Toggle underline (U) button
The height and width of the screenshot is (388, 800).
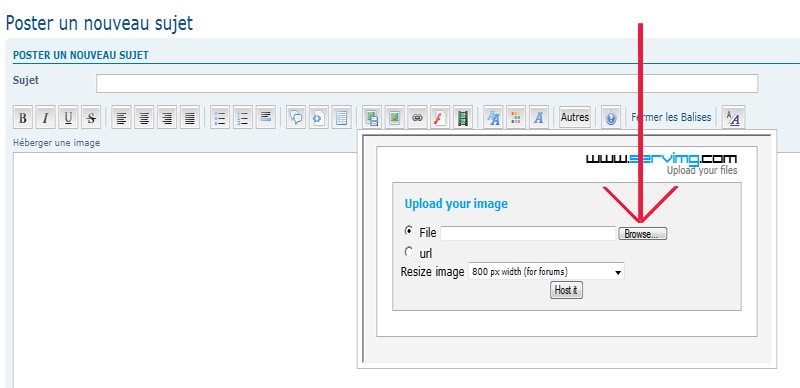click(x=68, y=118)
